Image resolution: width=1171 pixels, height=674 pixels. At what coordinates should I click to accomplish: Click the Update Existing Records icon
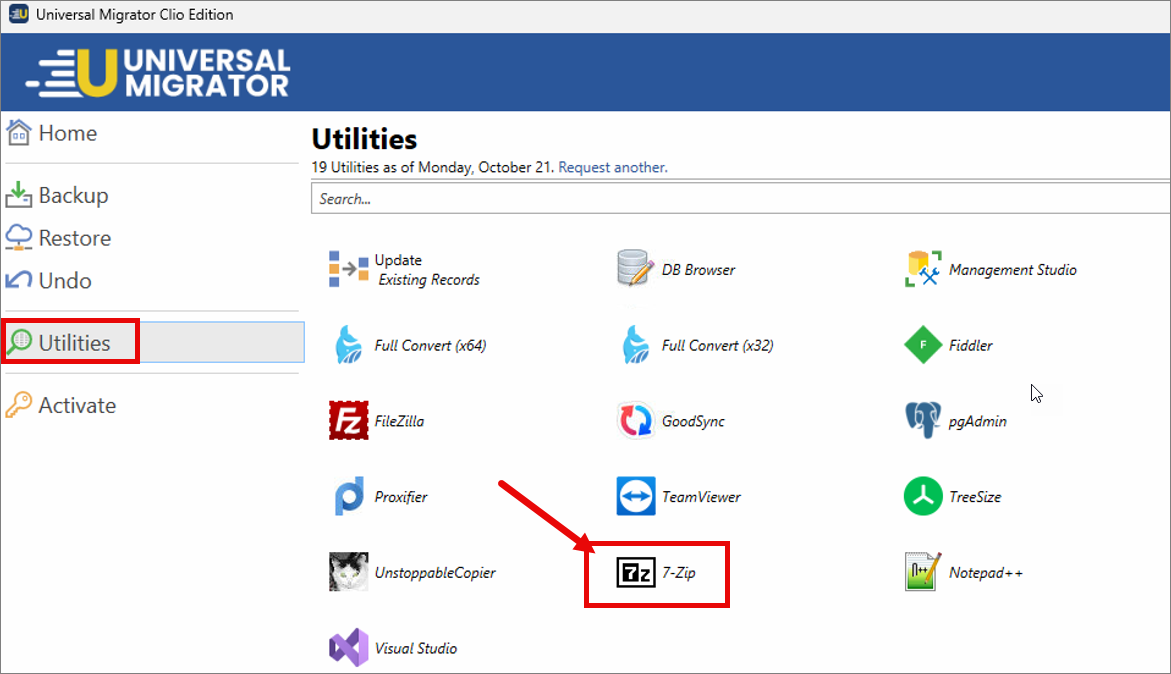348,269
